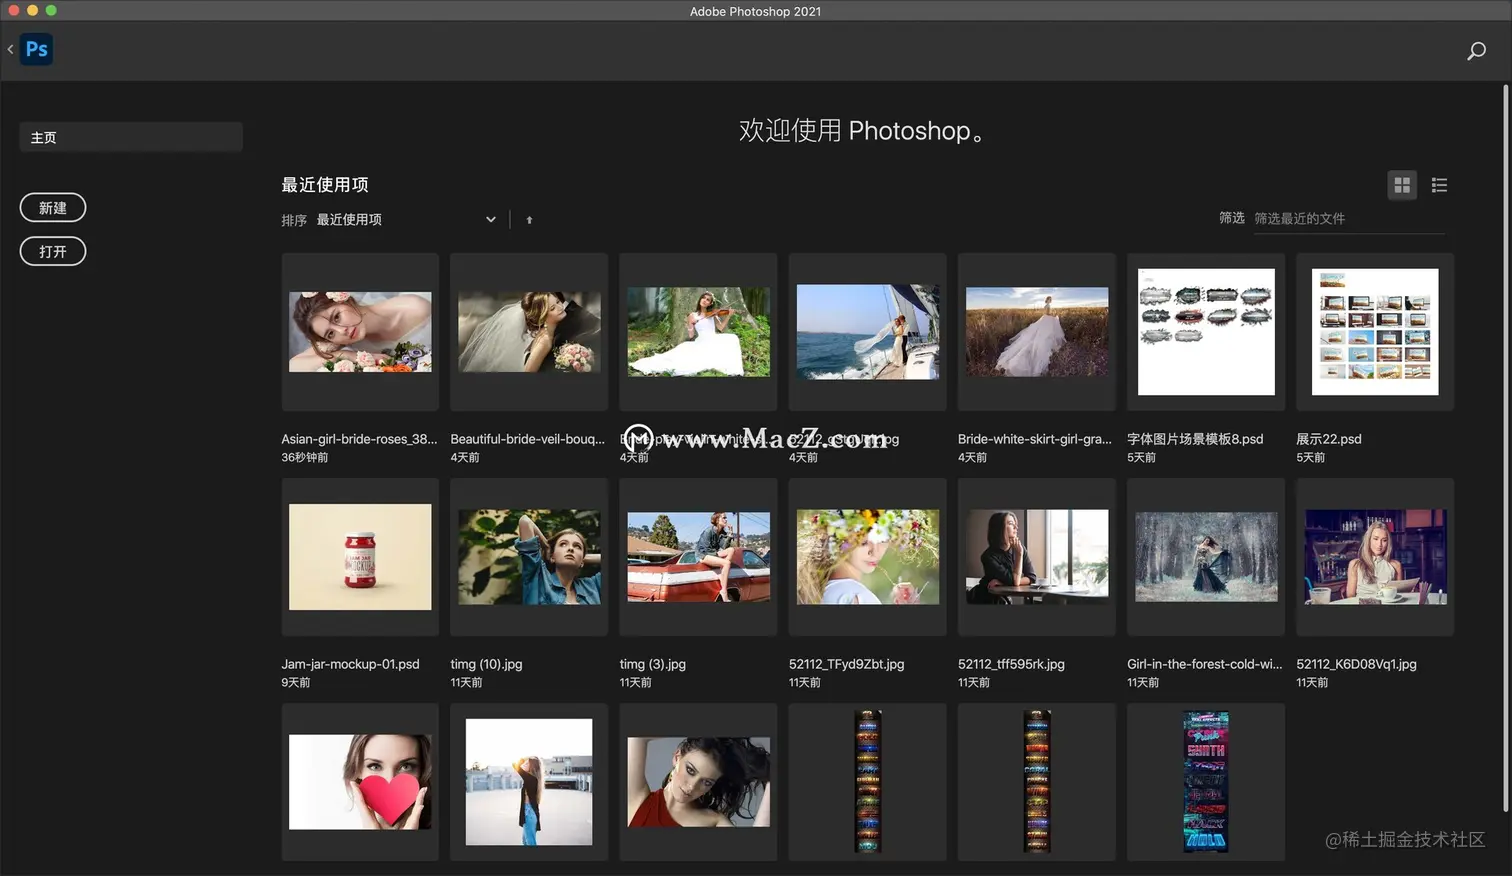Open the SMITH text styles thumbnail

point(1206,782)
